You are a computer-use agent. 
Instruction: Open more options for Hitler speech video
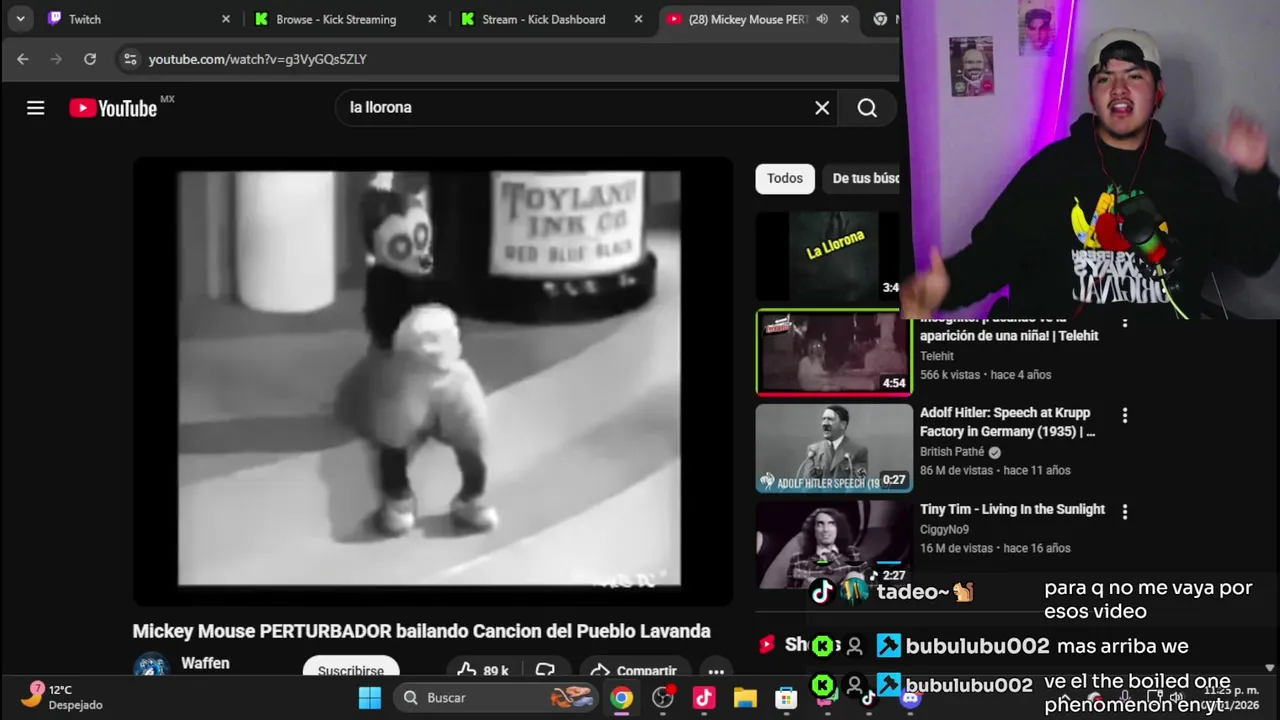click(1125, 415)
